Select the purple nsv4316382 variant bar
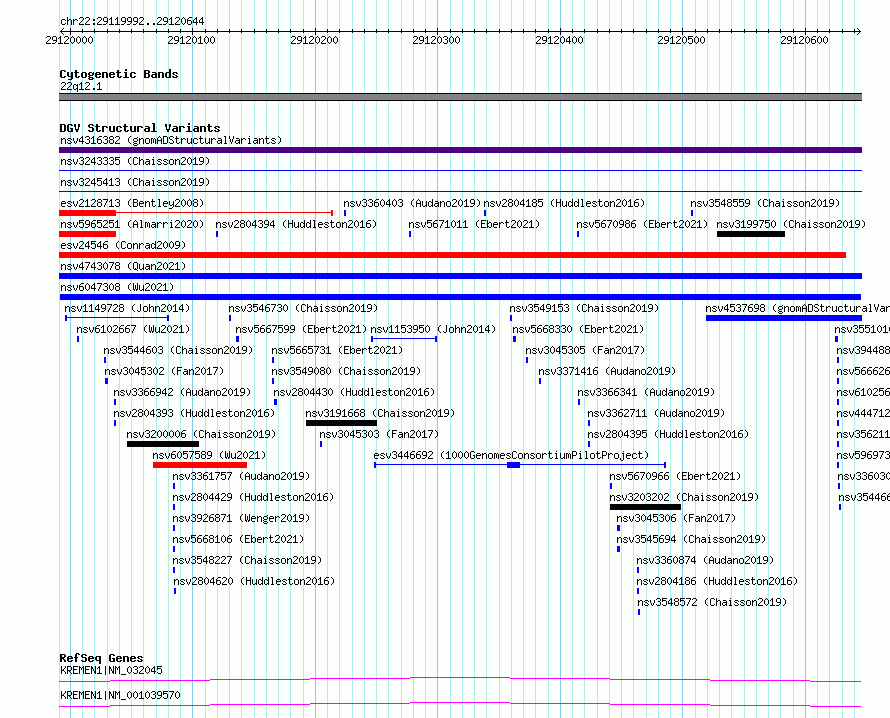 click(460, 150)
